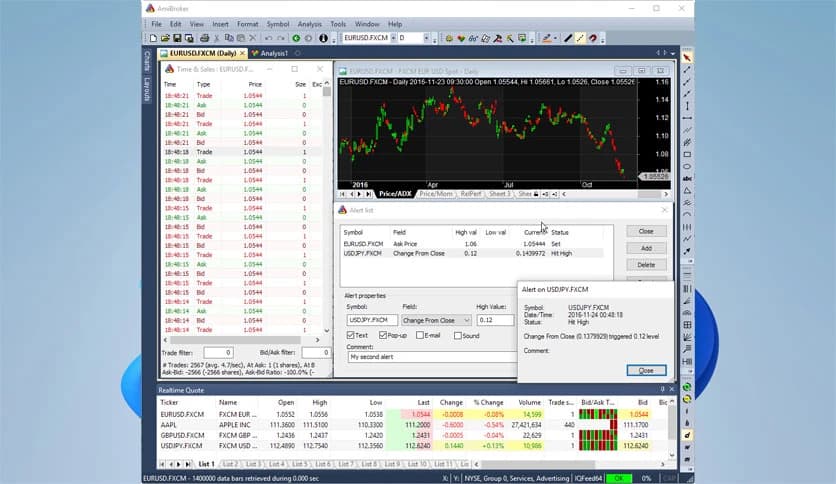Open the Tools menu

(x=338, y=24)
